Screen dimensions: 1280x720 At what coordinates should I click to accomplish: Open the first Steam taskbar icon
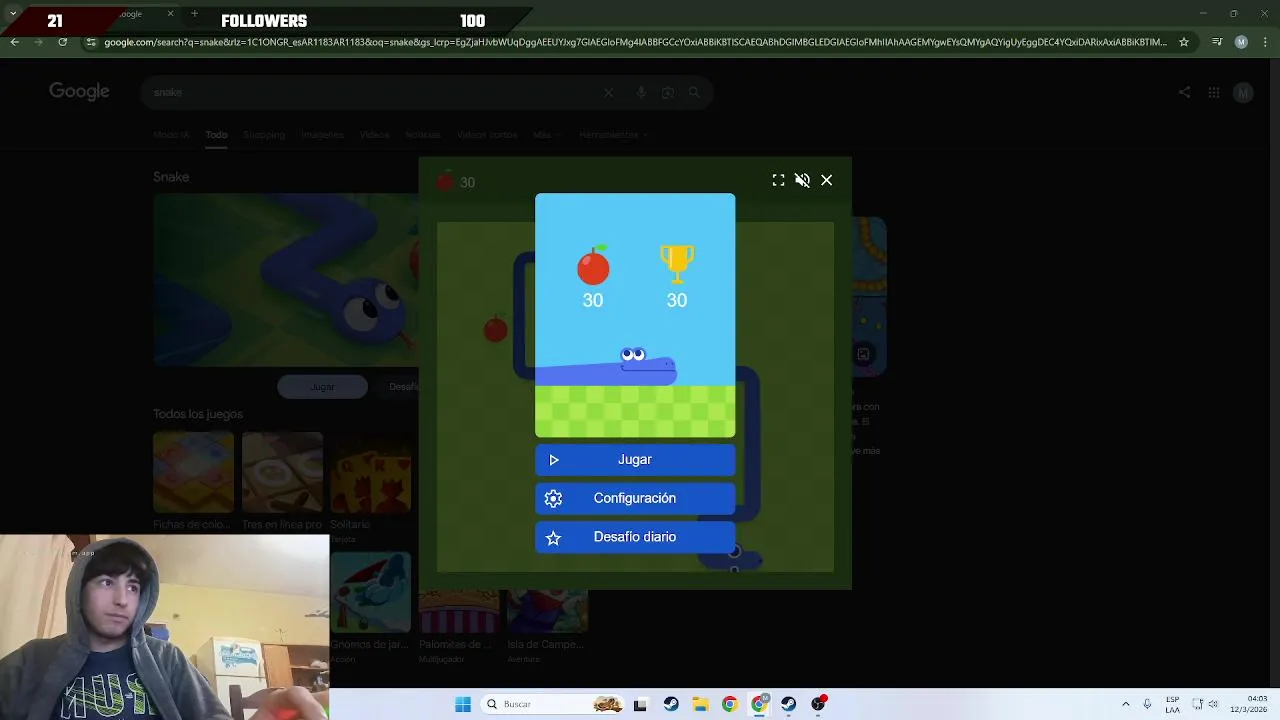tap(670, 704)
